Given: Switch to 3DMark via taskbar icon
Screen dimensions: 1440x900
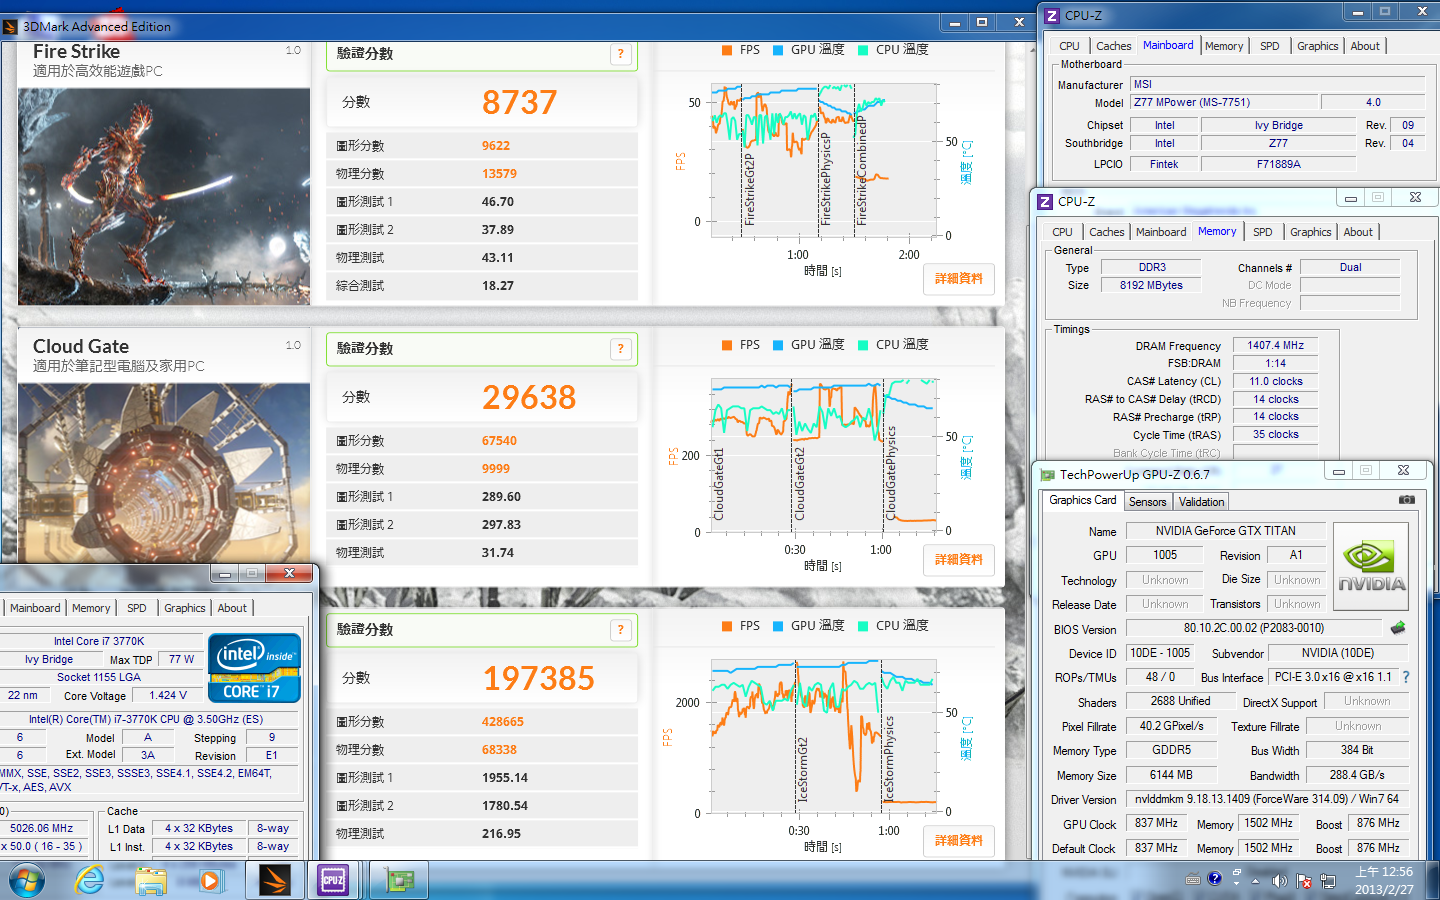Looking at the screenshot, I should pos(274,880).
